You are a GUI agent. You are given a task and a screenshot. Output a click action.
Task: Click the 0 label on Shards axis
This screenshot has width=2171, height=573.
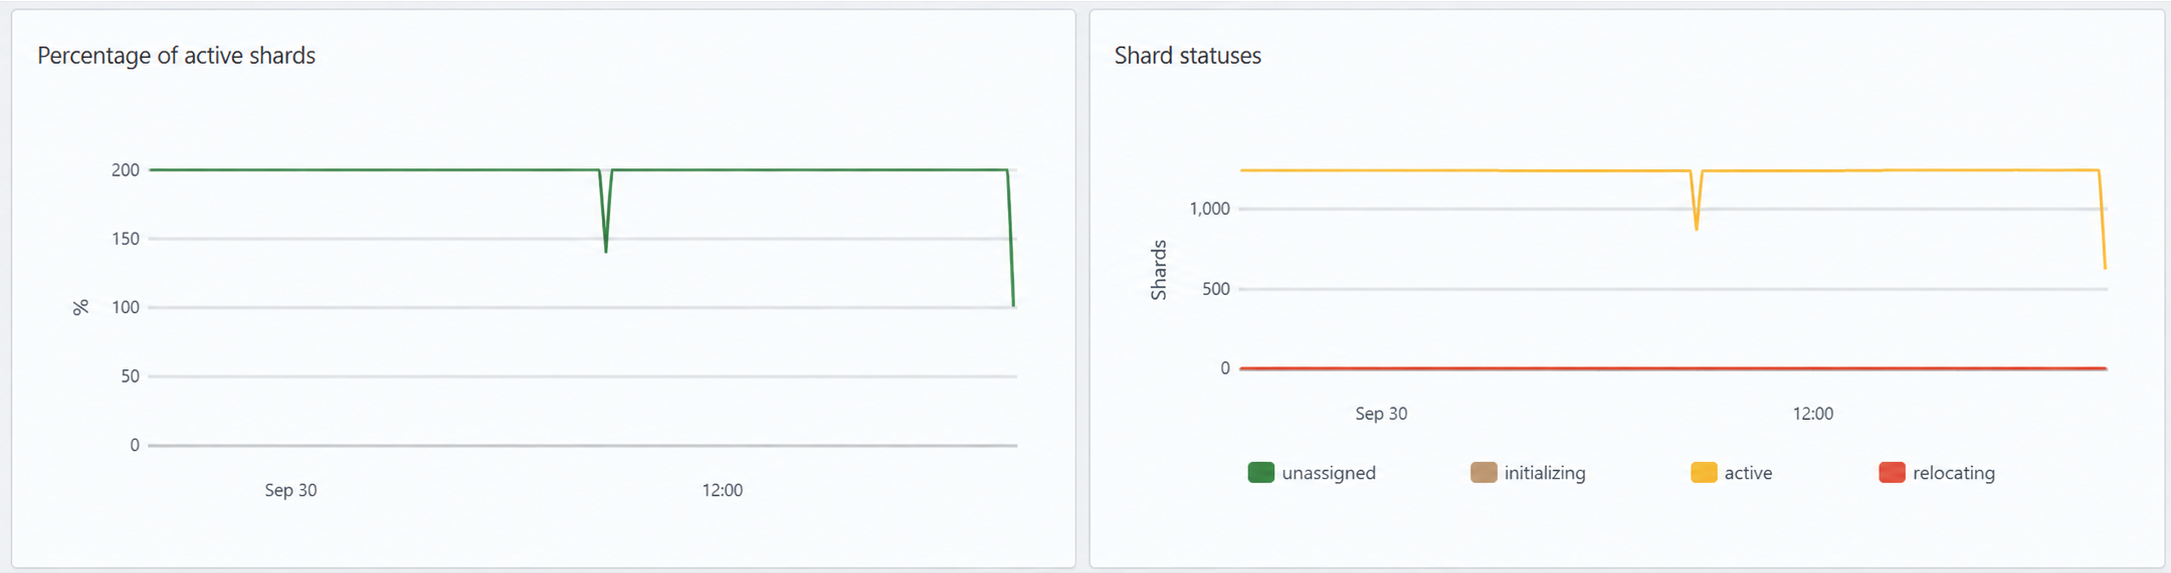(x=1225, y=368)
